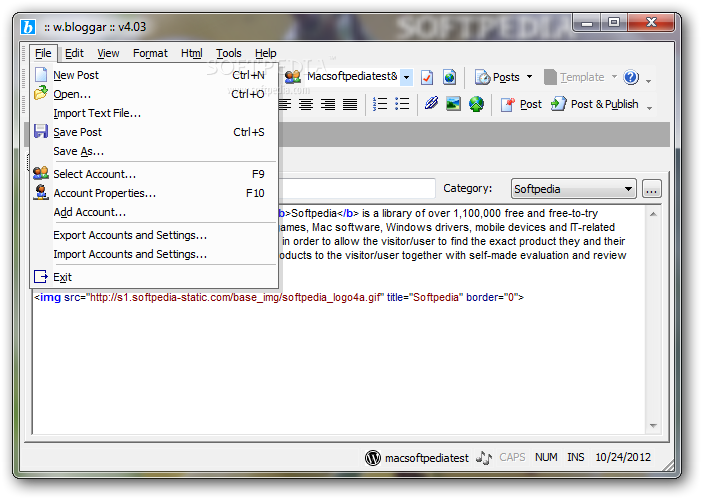Open the Tools menu

pyautogui.click(x=229, y=53)
